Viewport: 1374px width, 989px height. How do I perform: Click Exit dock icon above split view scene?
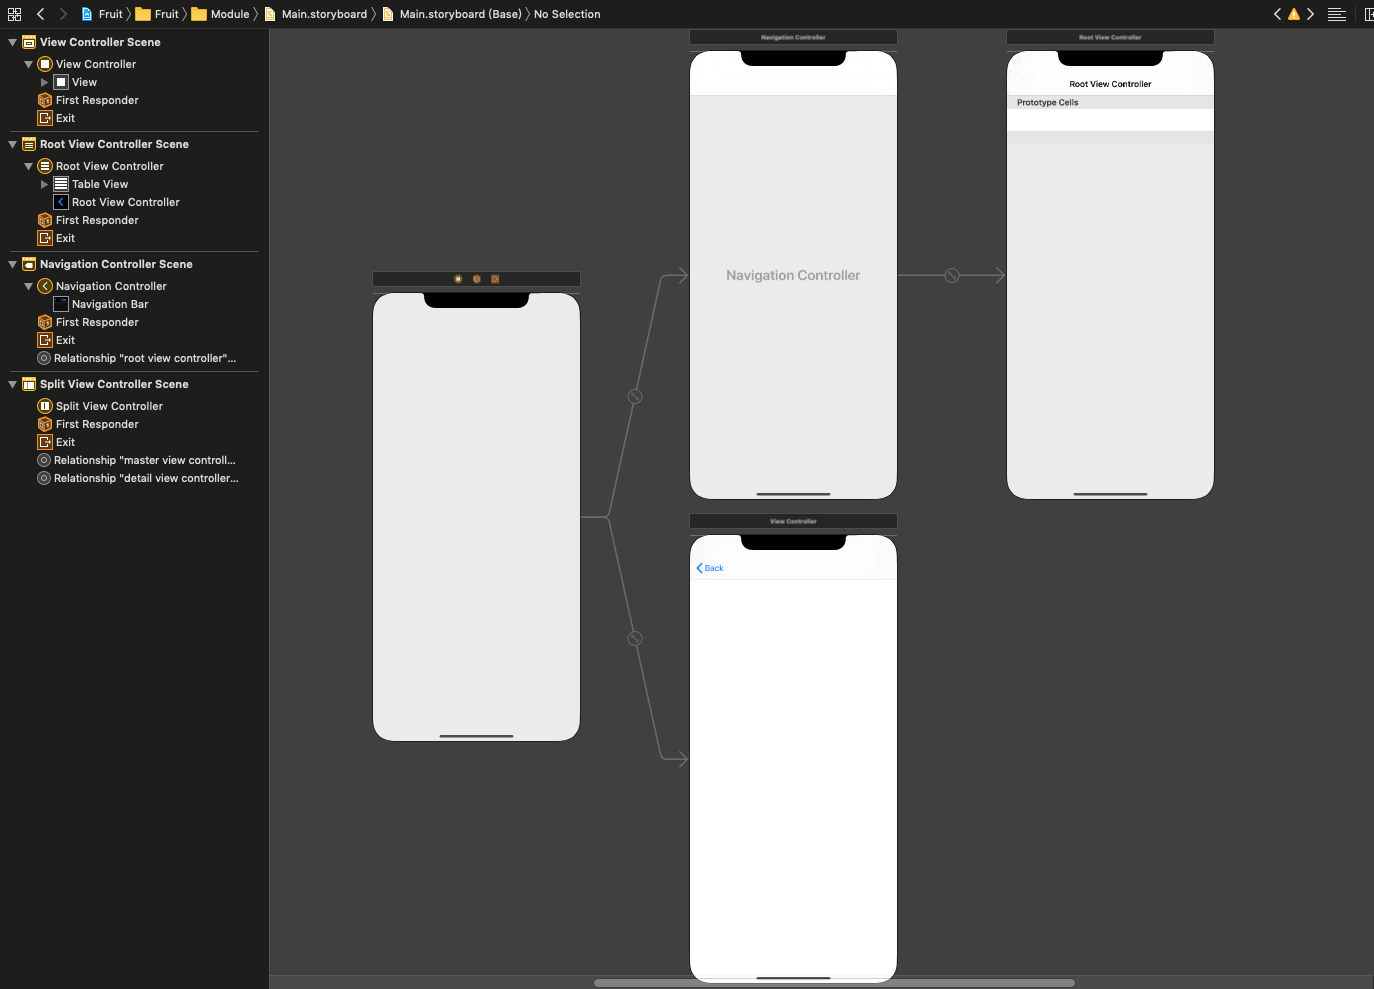(x=495, y=279)
